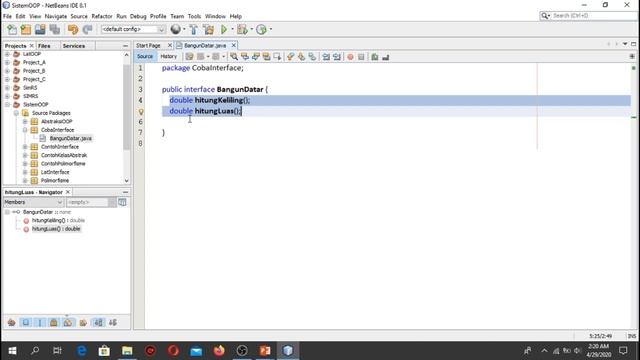The width and height of the screenshot is (640, 360).
Task: Toggle Show Inherited Members in Navigator
Action: (11, 322)
